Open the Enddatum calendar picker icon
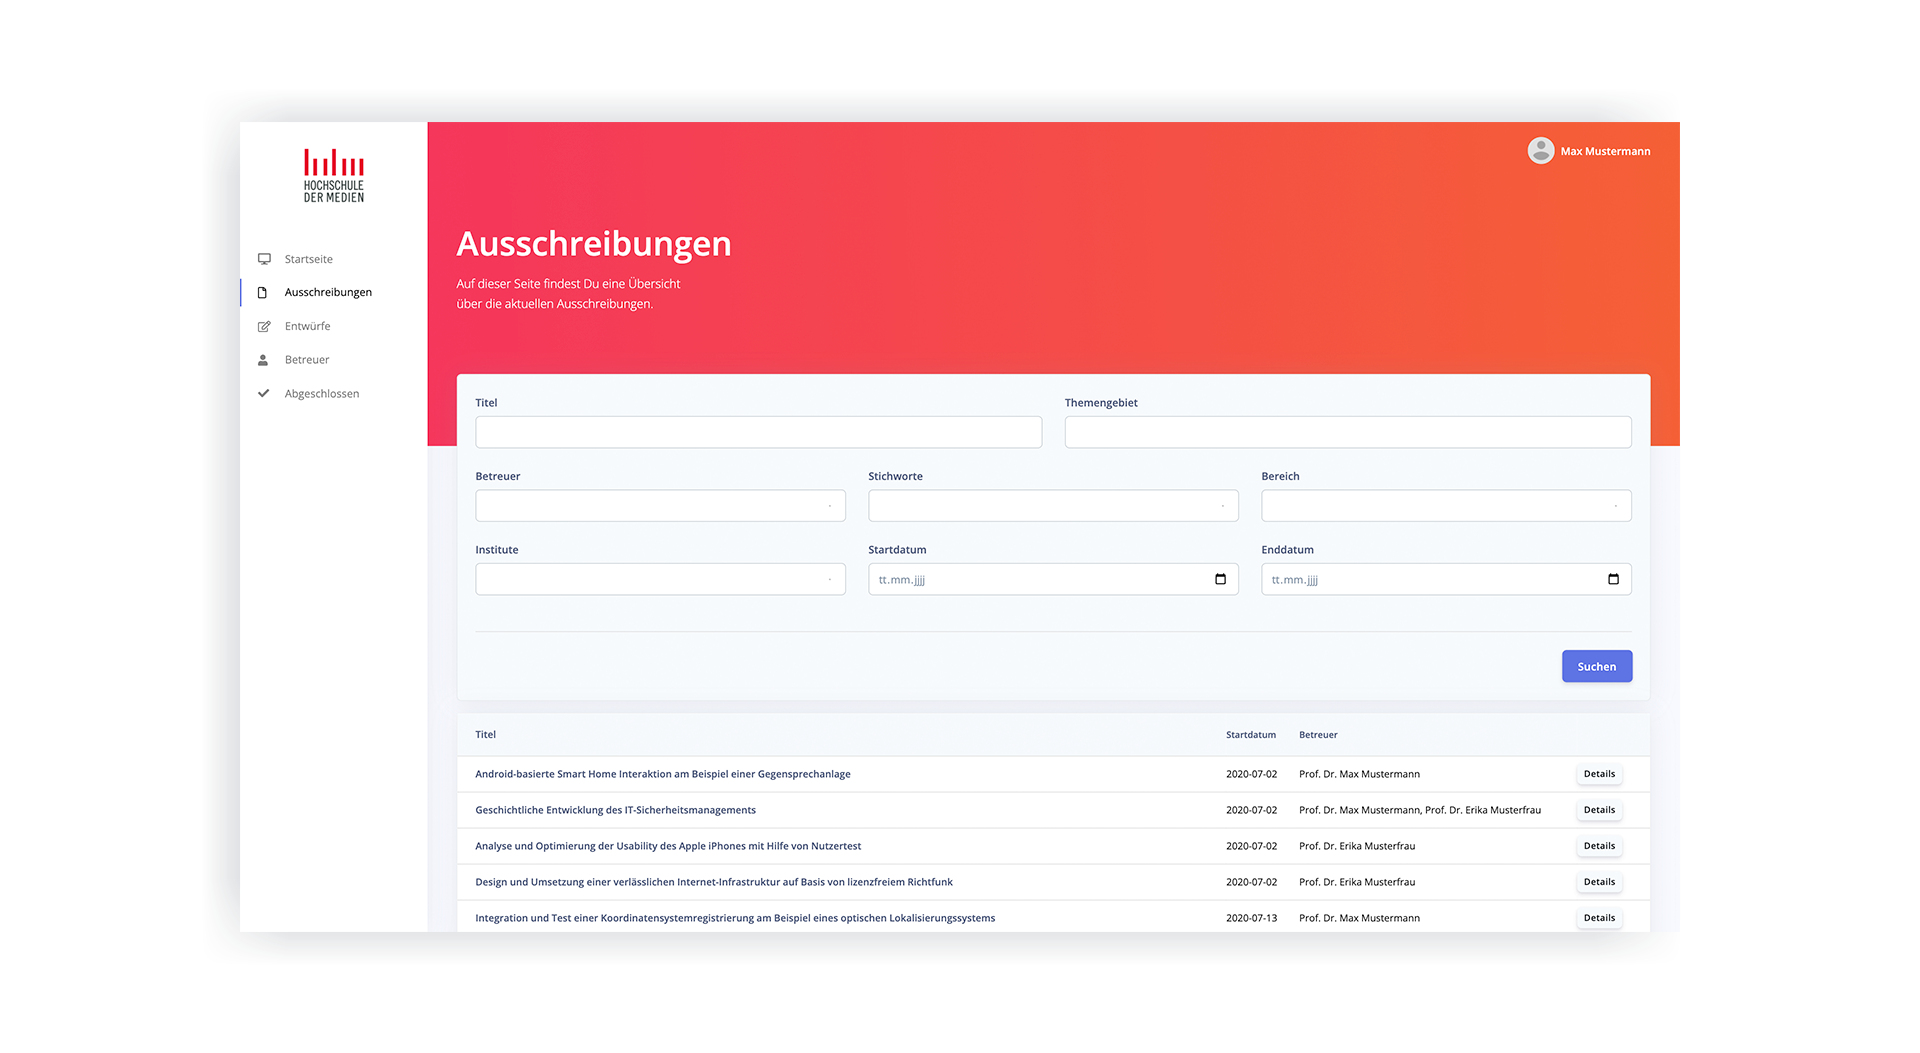 [1613, 579]
